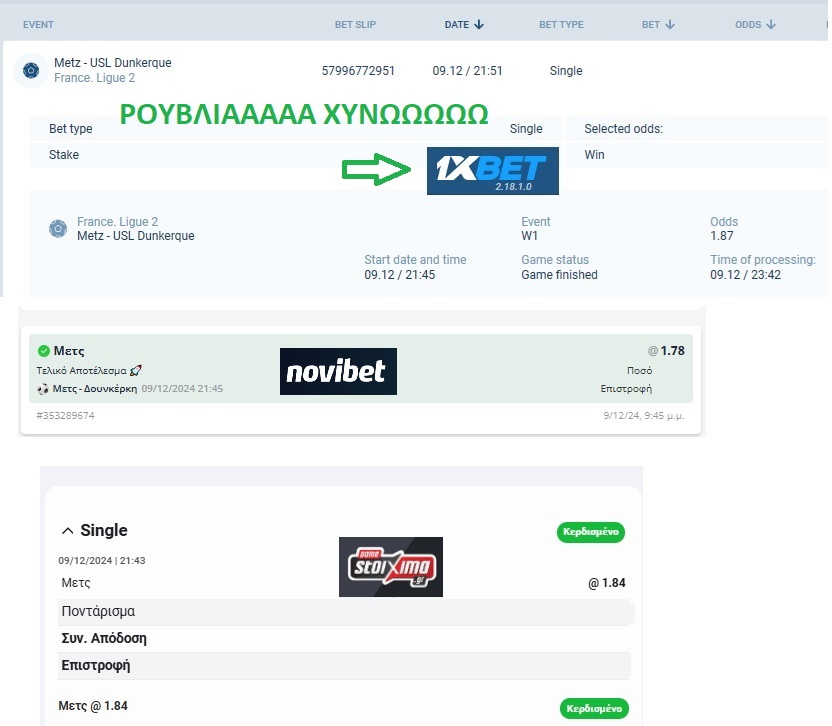Click the green checkmark next to Μετς
The height and width of the screenshot is (726, 832).
point(43,351)
